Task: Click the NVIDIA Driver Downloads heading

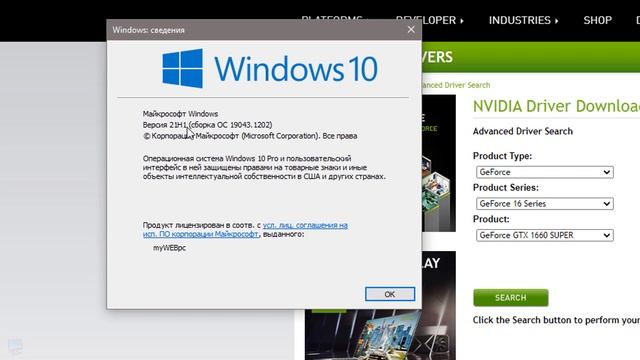Action: pyautogui.click(x=556, y=106)
